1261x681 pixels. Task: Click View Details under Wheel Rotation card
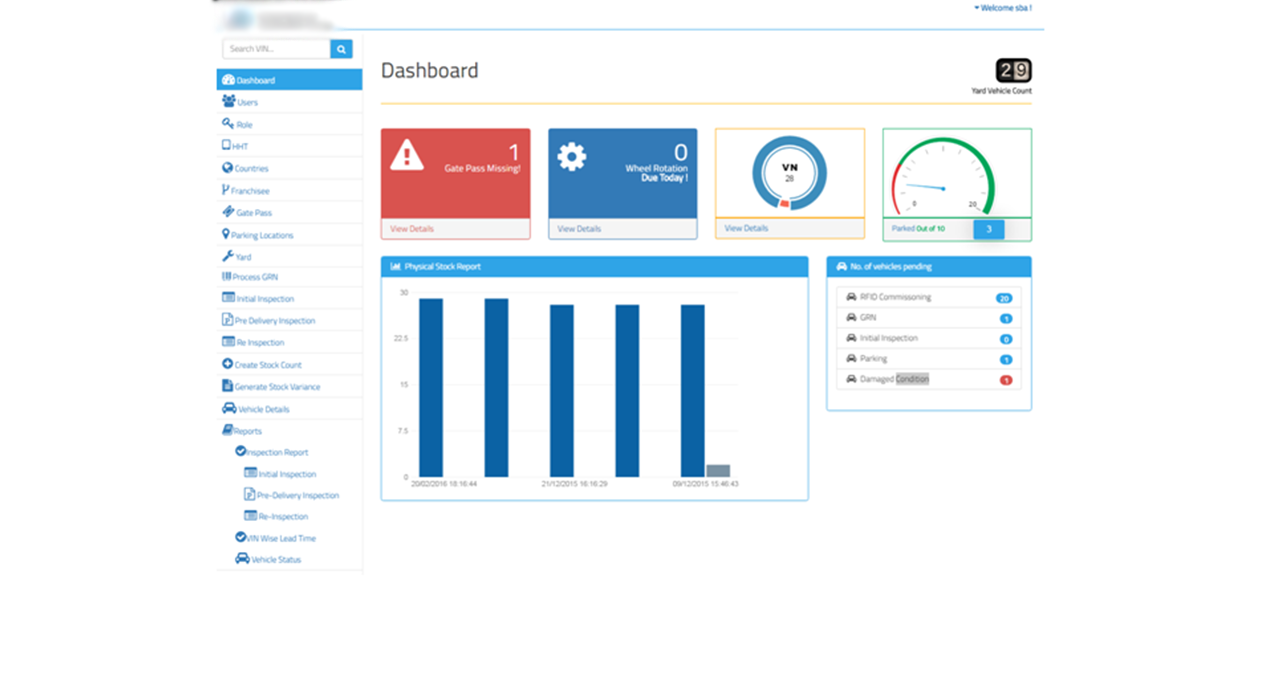pyautogui.click(x=579, y=229)
